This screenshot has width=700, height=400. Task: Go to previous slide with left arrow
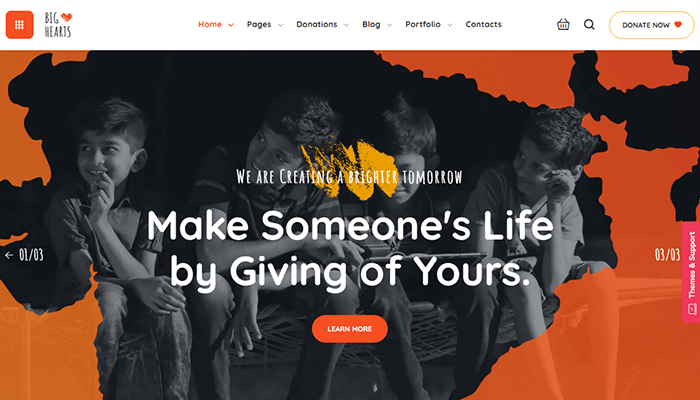pyautogui.click(x=9, y=255)
